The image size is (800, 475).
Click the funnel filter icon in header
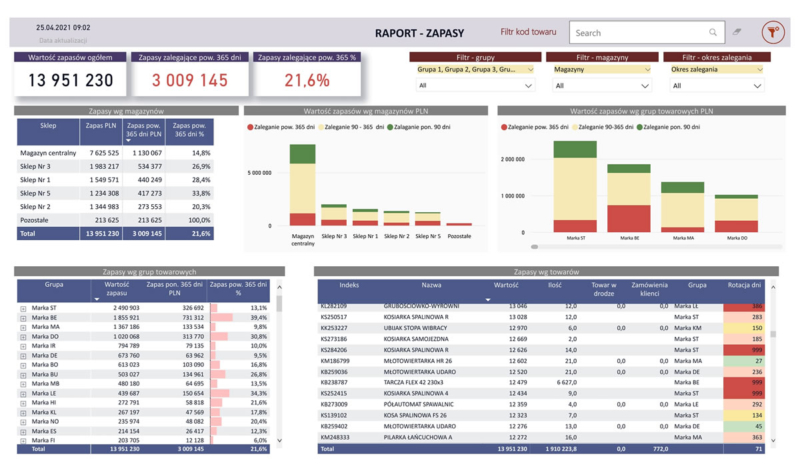click(772, 33)
